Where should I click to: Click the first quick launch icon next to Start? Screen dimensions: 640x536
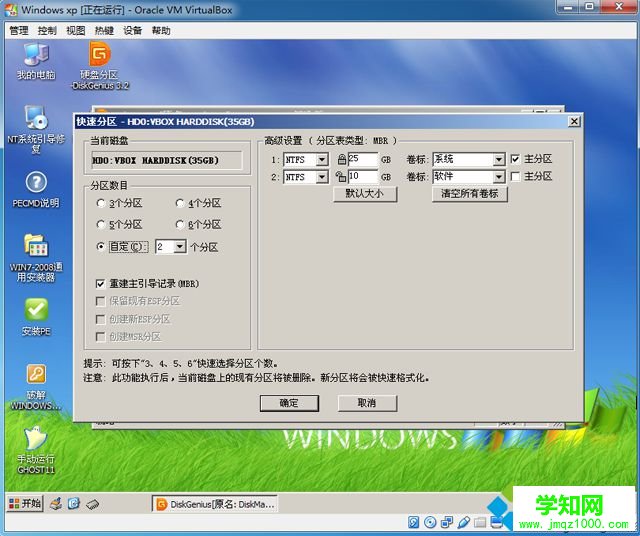[x=56, y=504]
